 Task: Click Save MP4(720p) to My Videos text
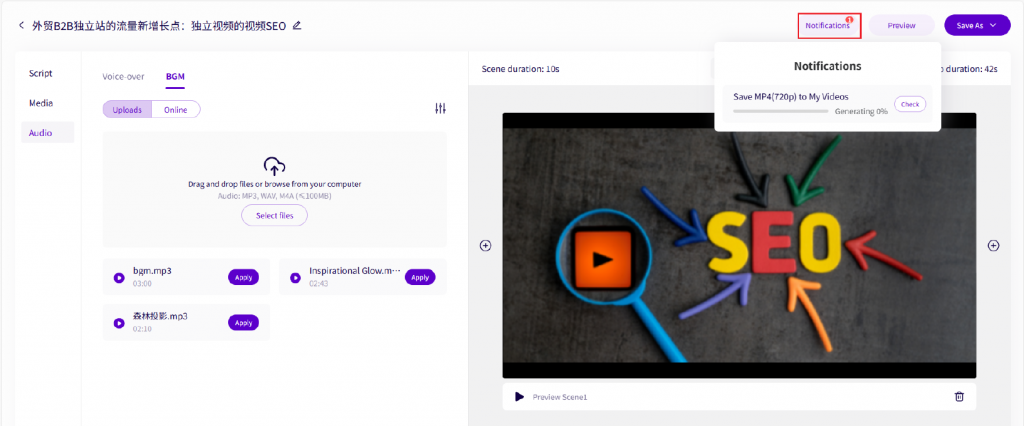click(791, 97)
